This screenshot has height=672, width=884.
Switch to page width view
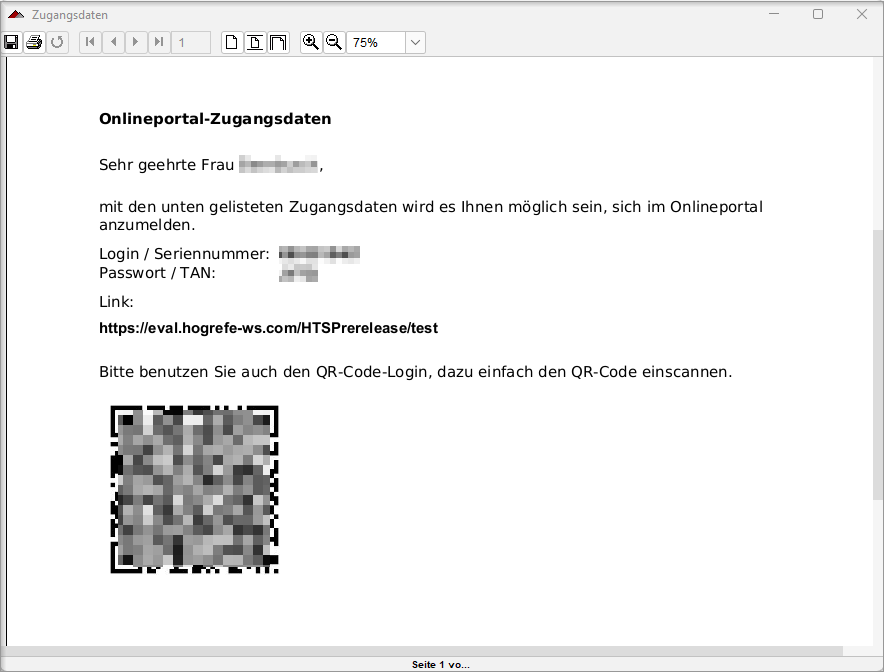(x=255, y=42)
